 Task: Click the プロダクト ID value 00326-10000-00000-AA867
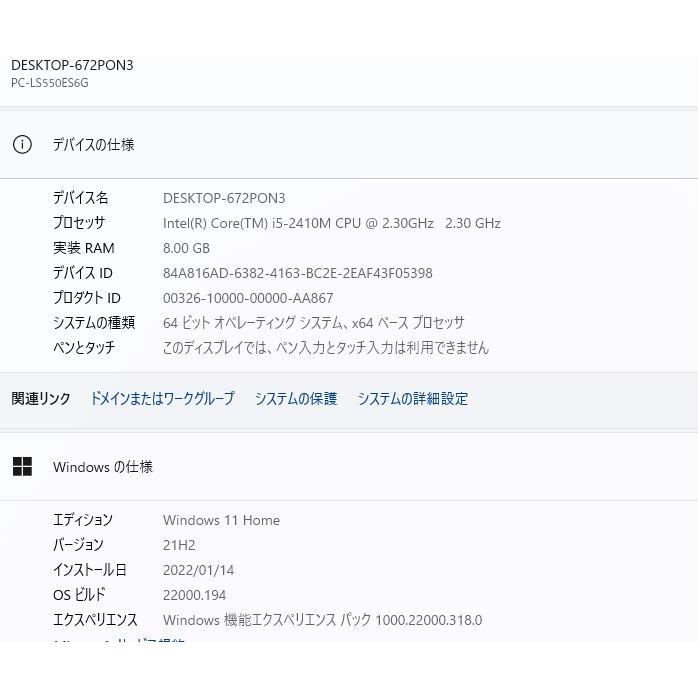click(248, 298)
